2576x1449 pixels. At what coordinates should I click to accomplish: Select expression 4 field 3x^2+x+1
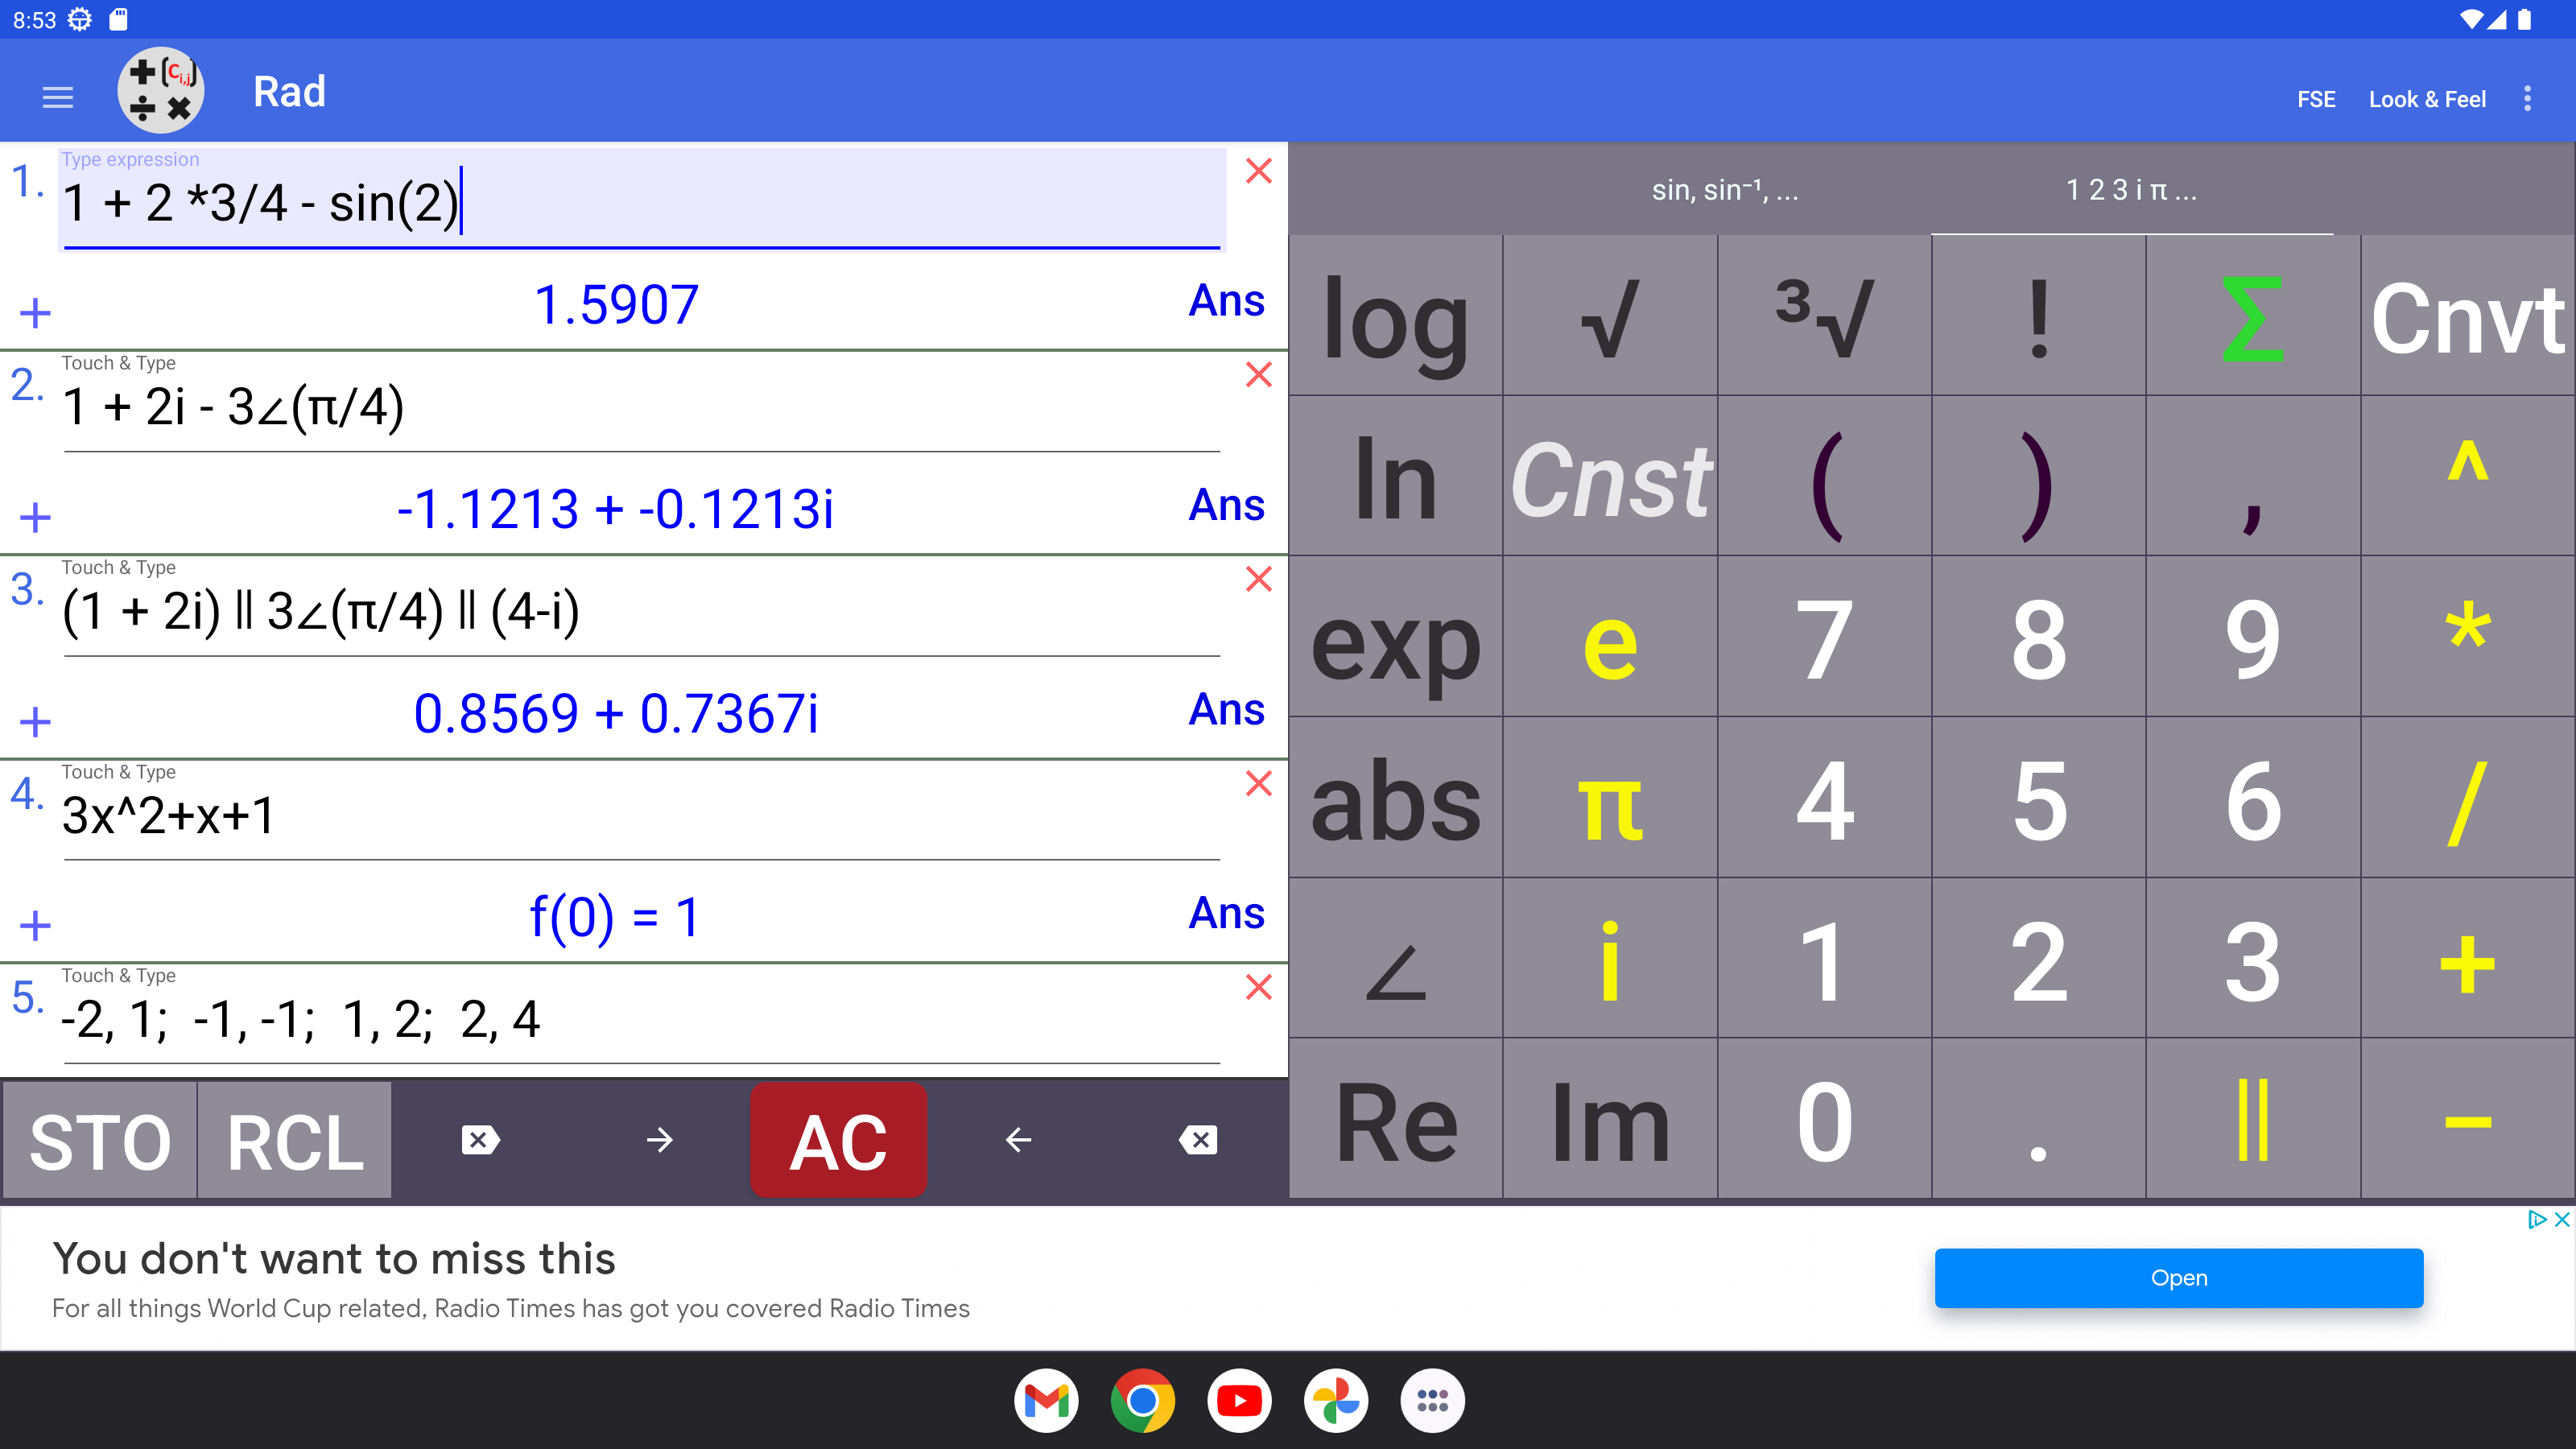tap(642, 815)
